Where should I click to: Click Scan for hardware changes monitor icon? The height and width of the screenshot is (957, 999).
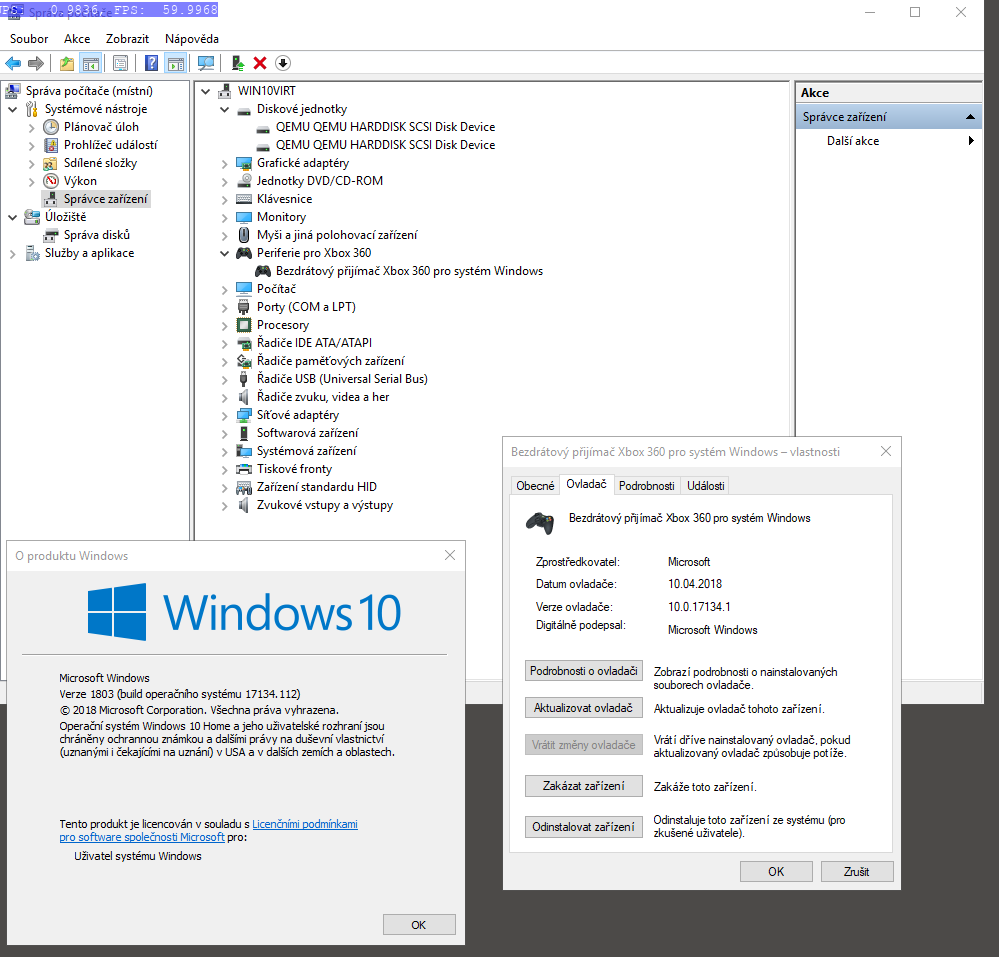point(206,63)
